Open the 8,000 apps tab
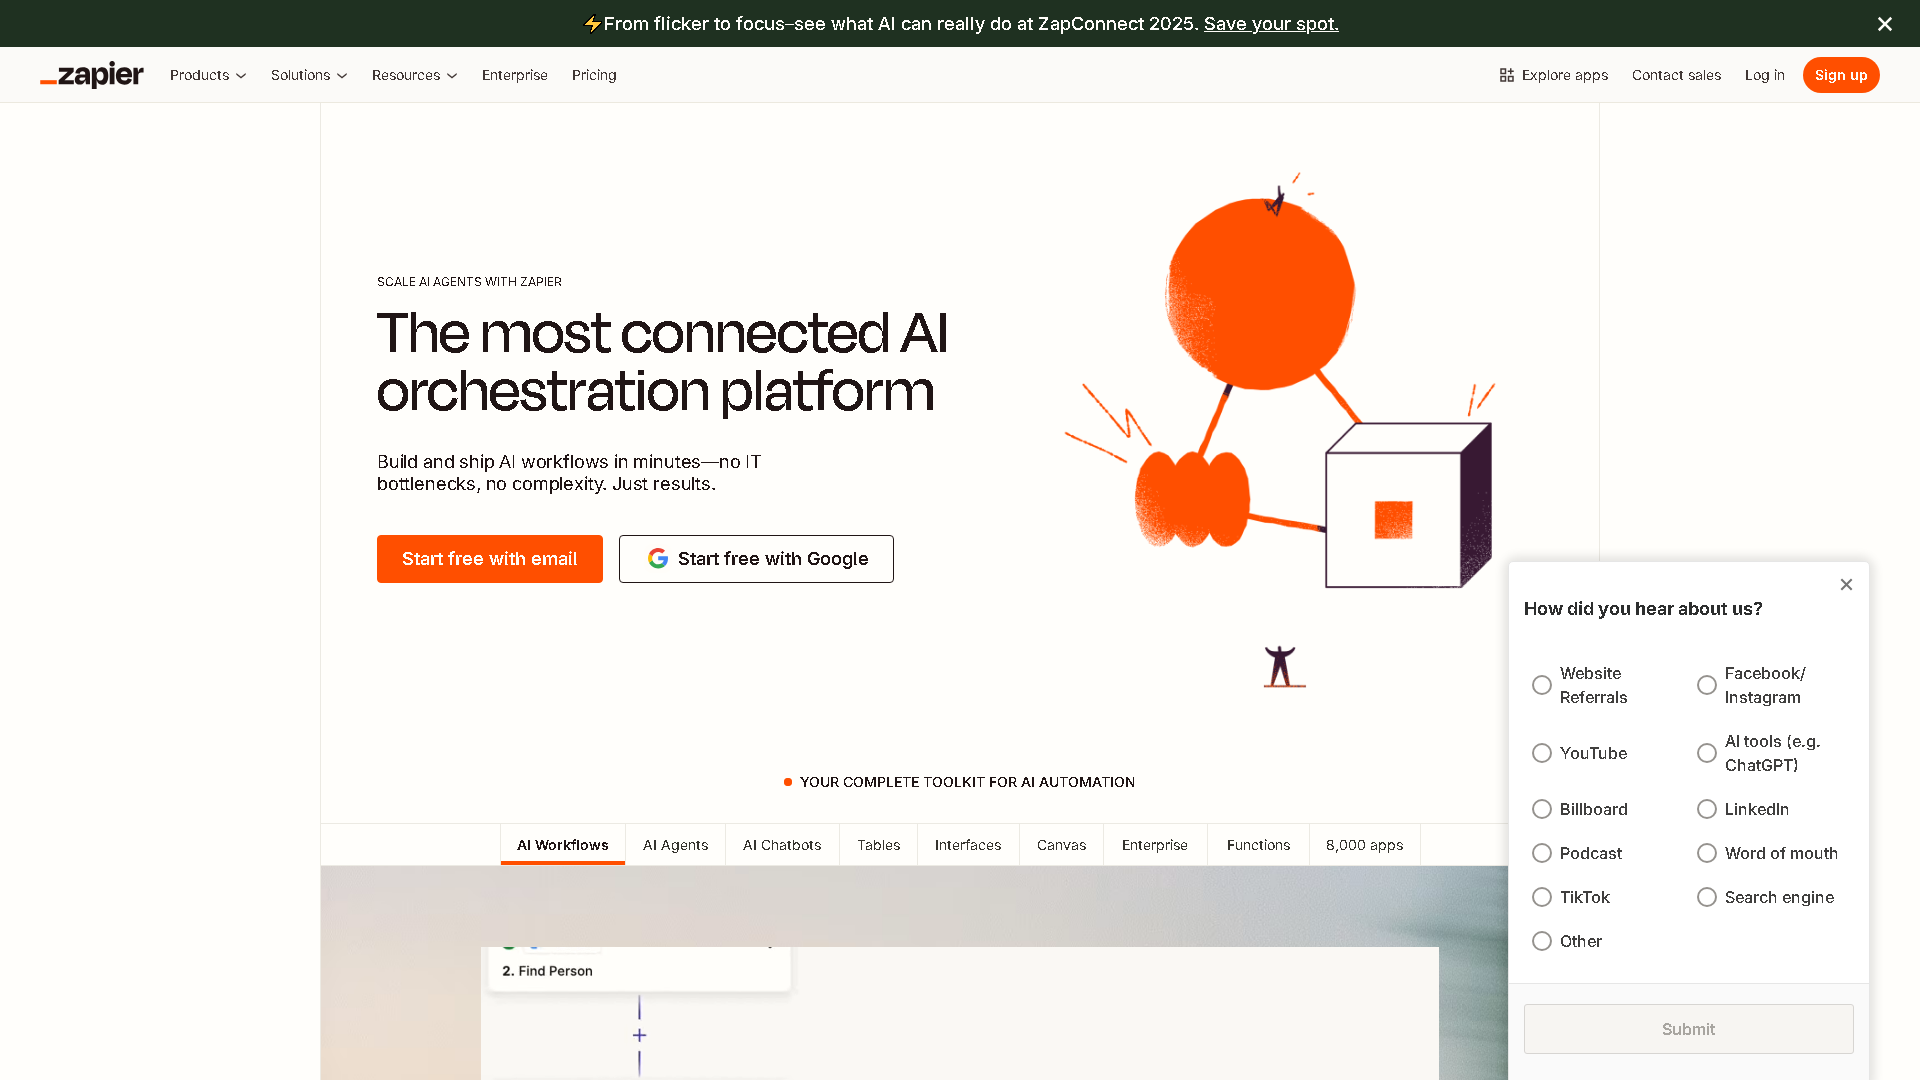The width and height of the screenshot is (1920, 1080). [1364, 845]
